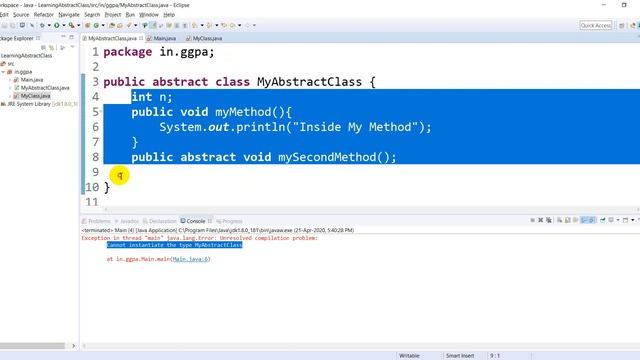640x360 pixels.
Task: Open the Refactor menu
Action: pyautogui.click(x=44, y=15)
